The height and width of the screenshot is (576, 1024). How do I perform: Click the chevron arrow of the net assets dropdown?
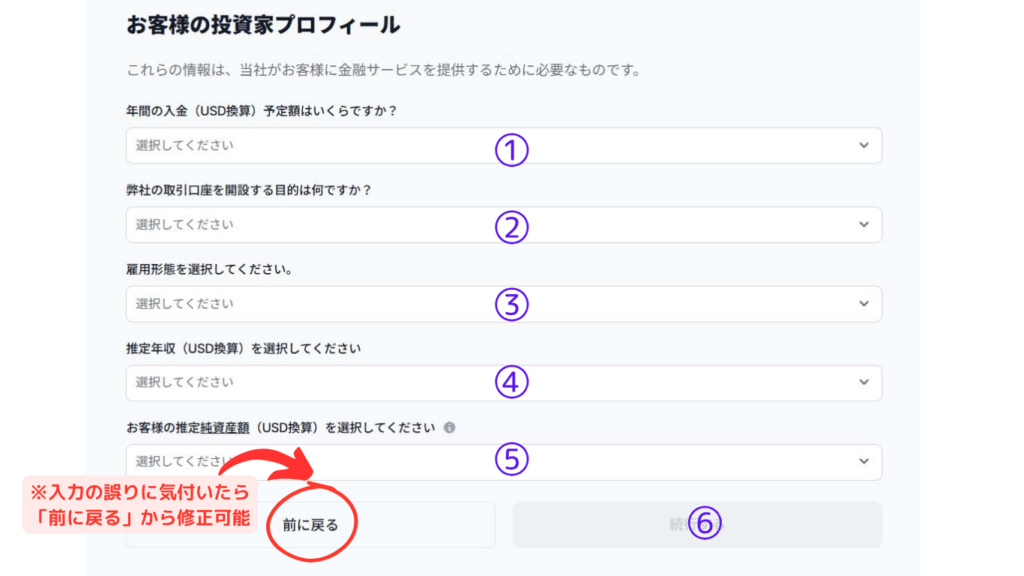pyautogui.click(x=864, y=461)
